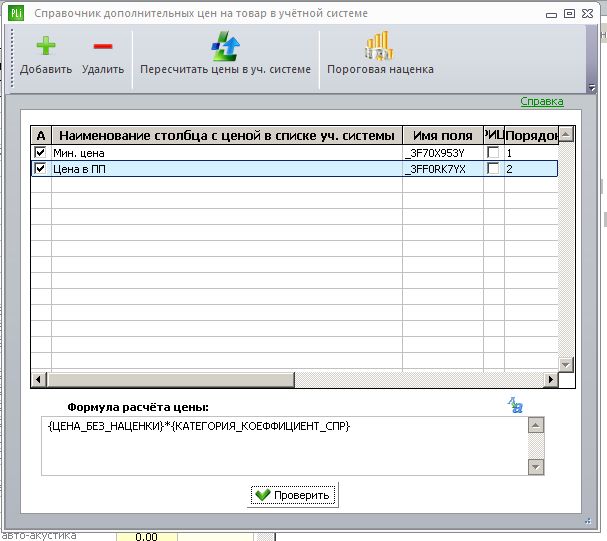Screen dimensions: 607x541
Task: Enable РИЦ checkbox in Цена в ПП row
Action: [493, 168]
